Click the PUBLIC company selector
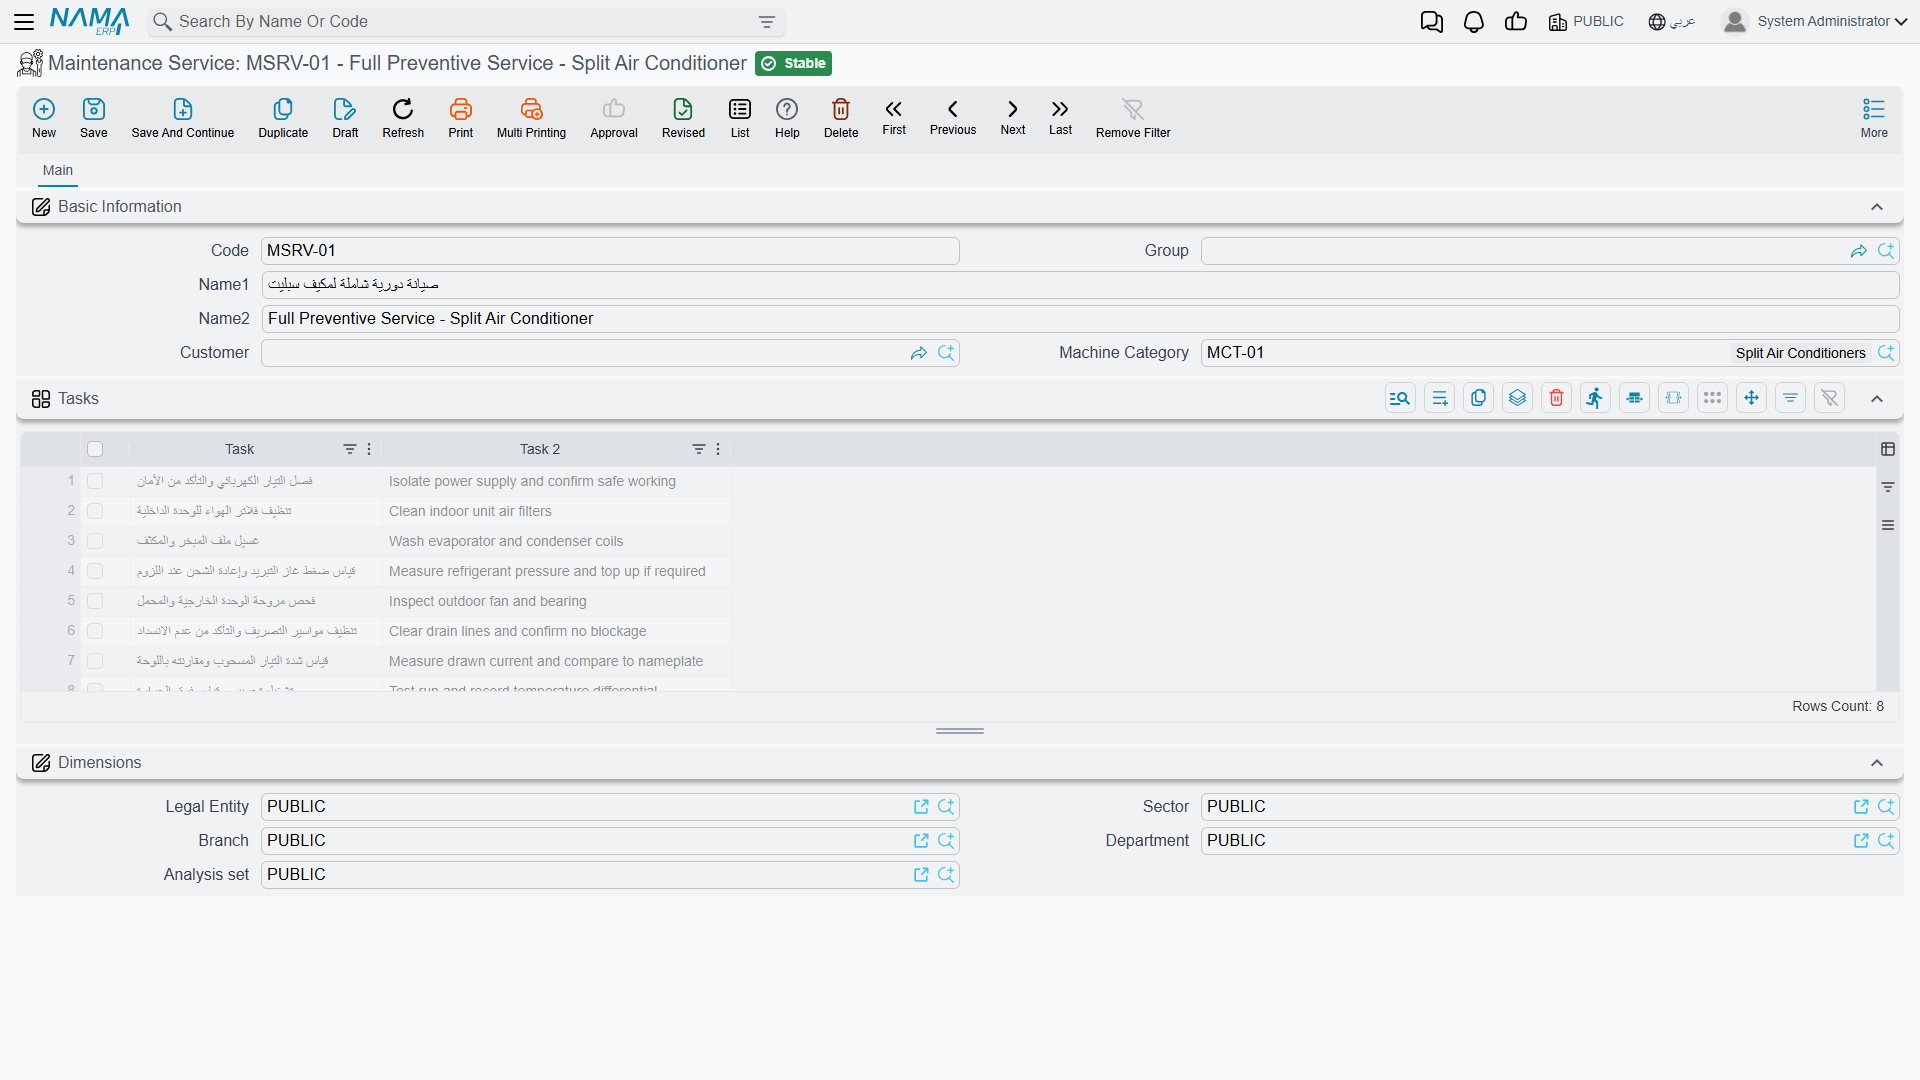This screenshot has height=1080, width=1920. coord(1586,22)
